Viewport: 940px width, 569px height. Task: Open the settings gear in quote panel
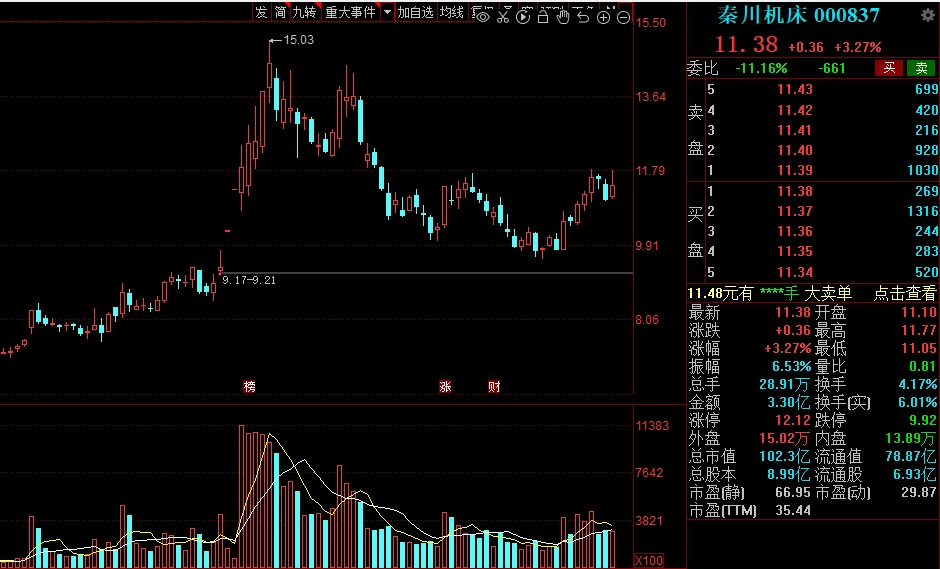tap(926, 15)
